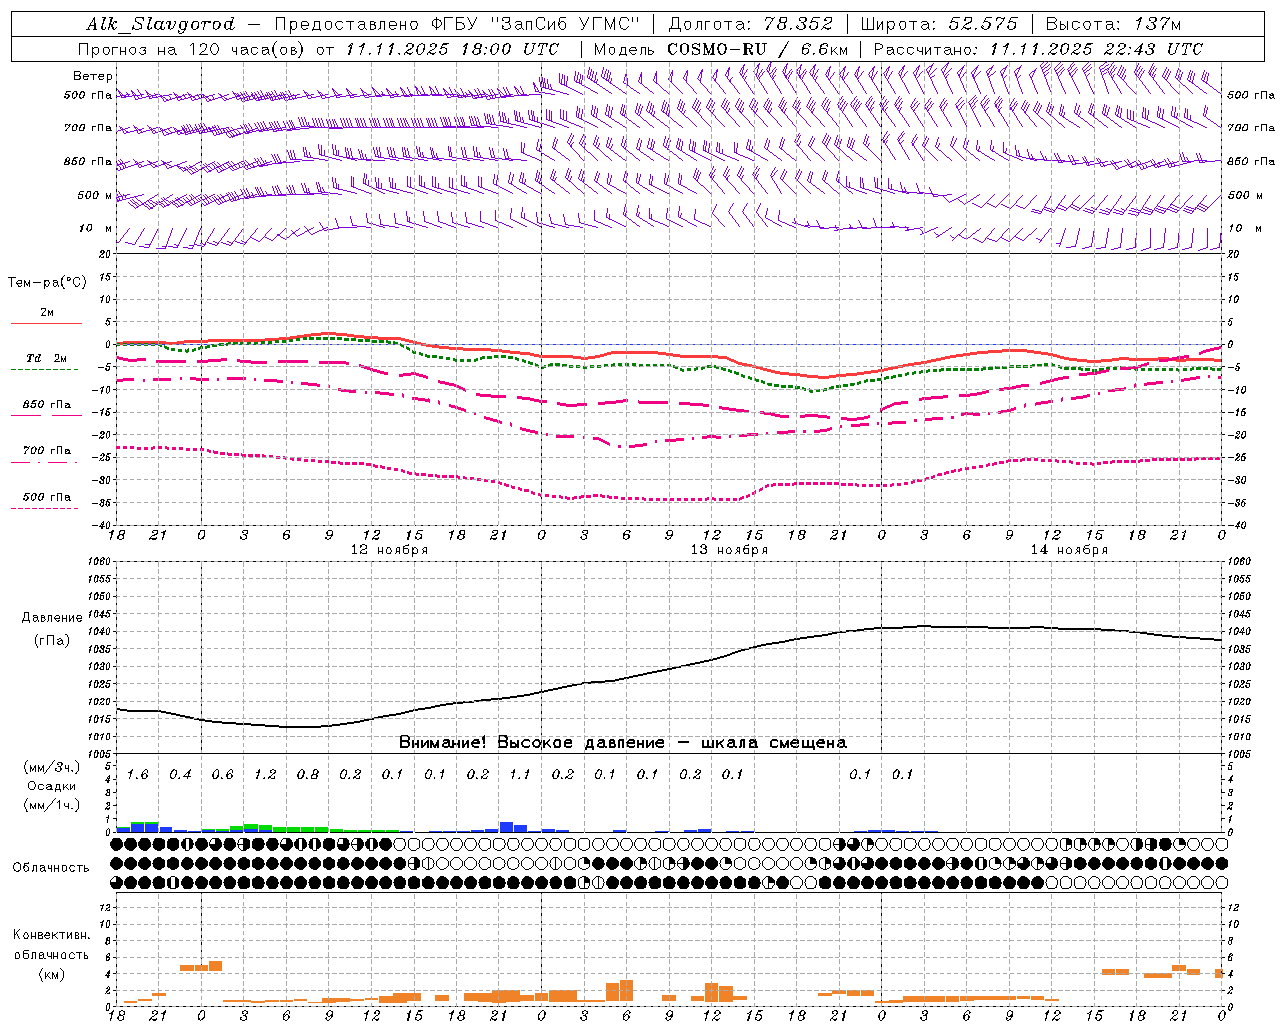Click '850 гПа' in temperature legend
This screenshot has width=1280, height=1024.
pos(46,405)
